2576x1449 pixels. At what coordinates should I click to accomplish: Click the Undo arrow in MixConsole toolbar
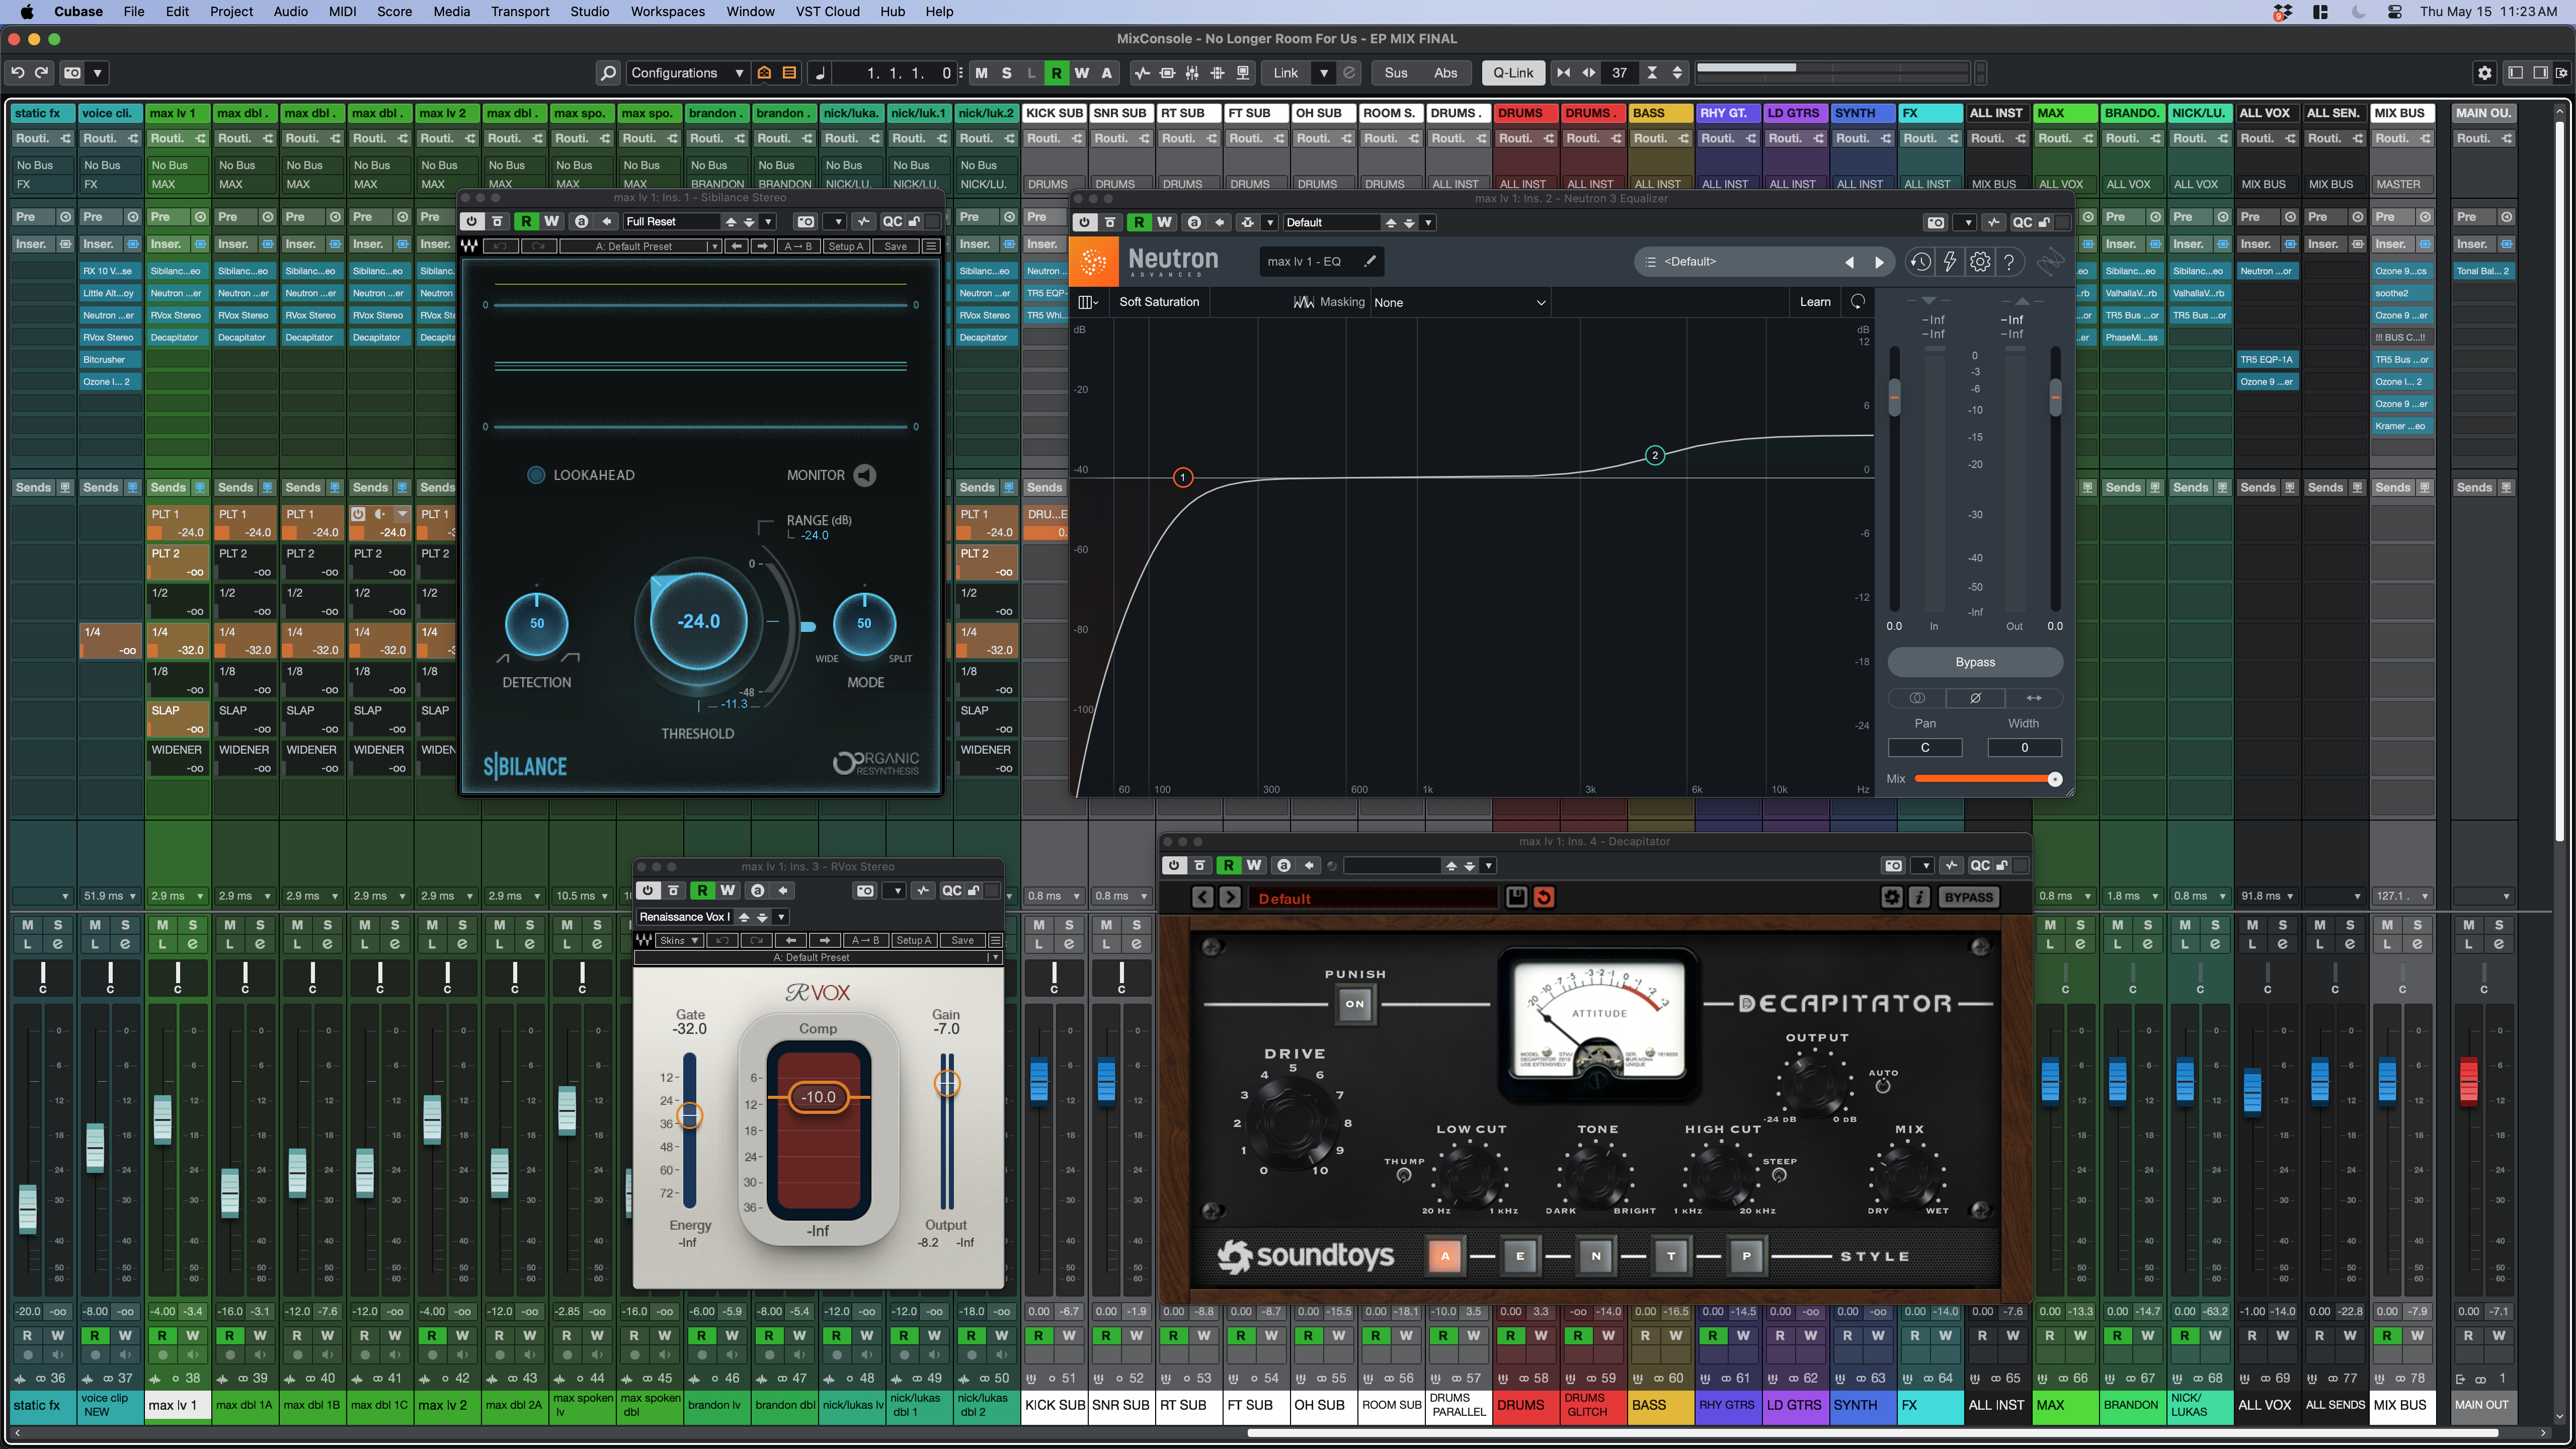tap(17, 72)
